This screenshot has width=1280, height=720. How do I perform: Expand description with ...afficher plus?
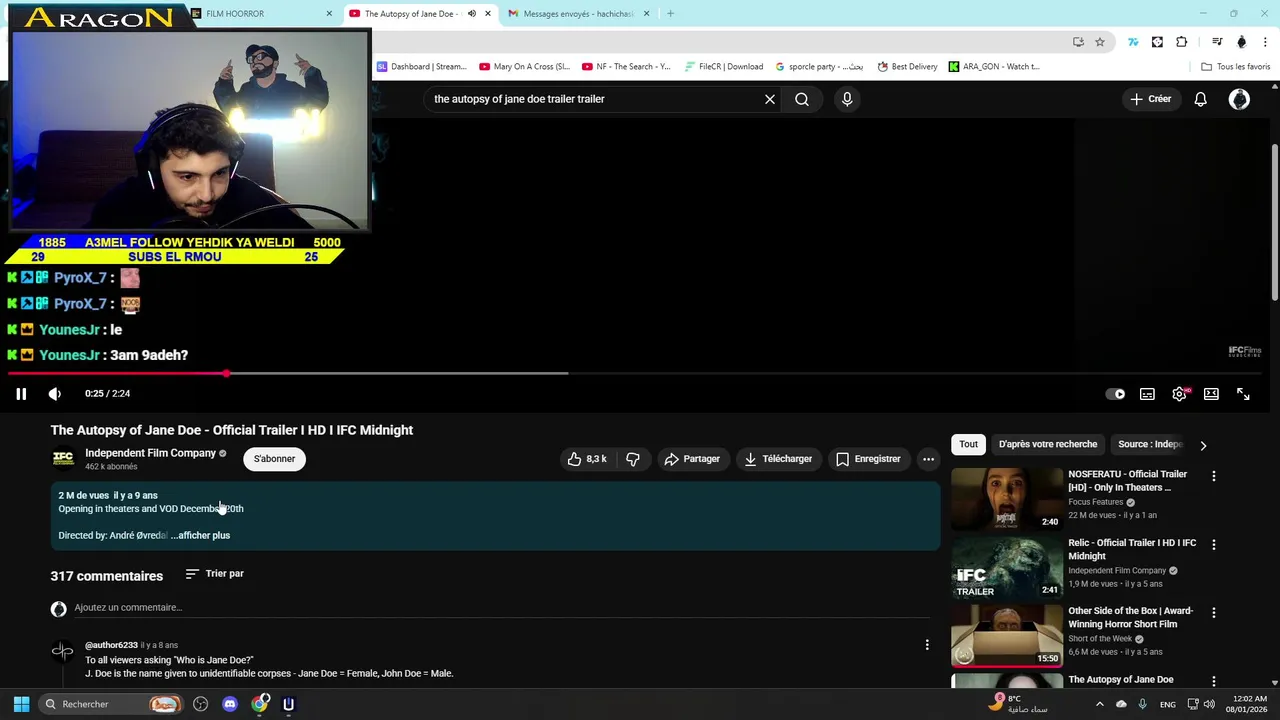pyautogui.click(x=200, y=535)
